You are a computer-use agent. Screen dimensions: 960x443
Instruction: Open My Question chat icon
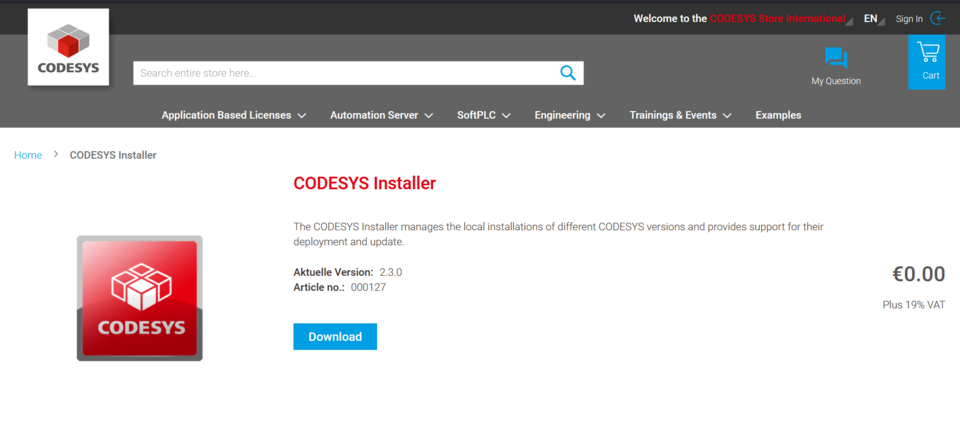[836, 58]
